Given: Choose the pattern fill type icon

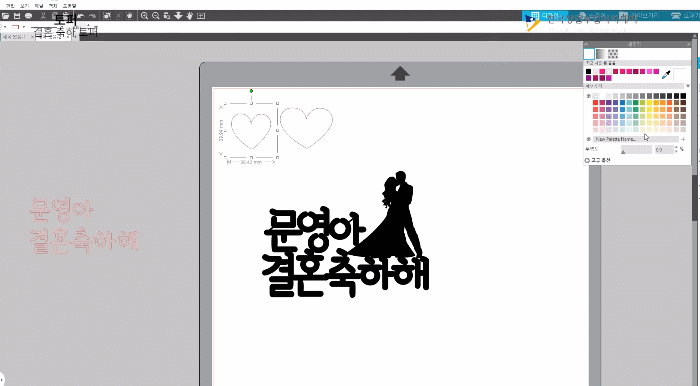Looking at the screenshot, I should click(613, 54).
